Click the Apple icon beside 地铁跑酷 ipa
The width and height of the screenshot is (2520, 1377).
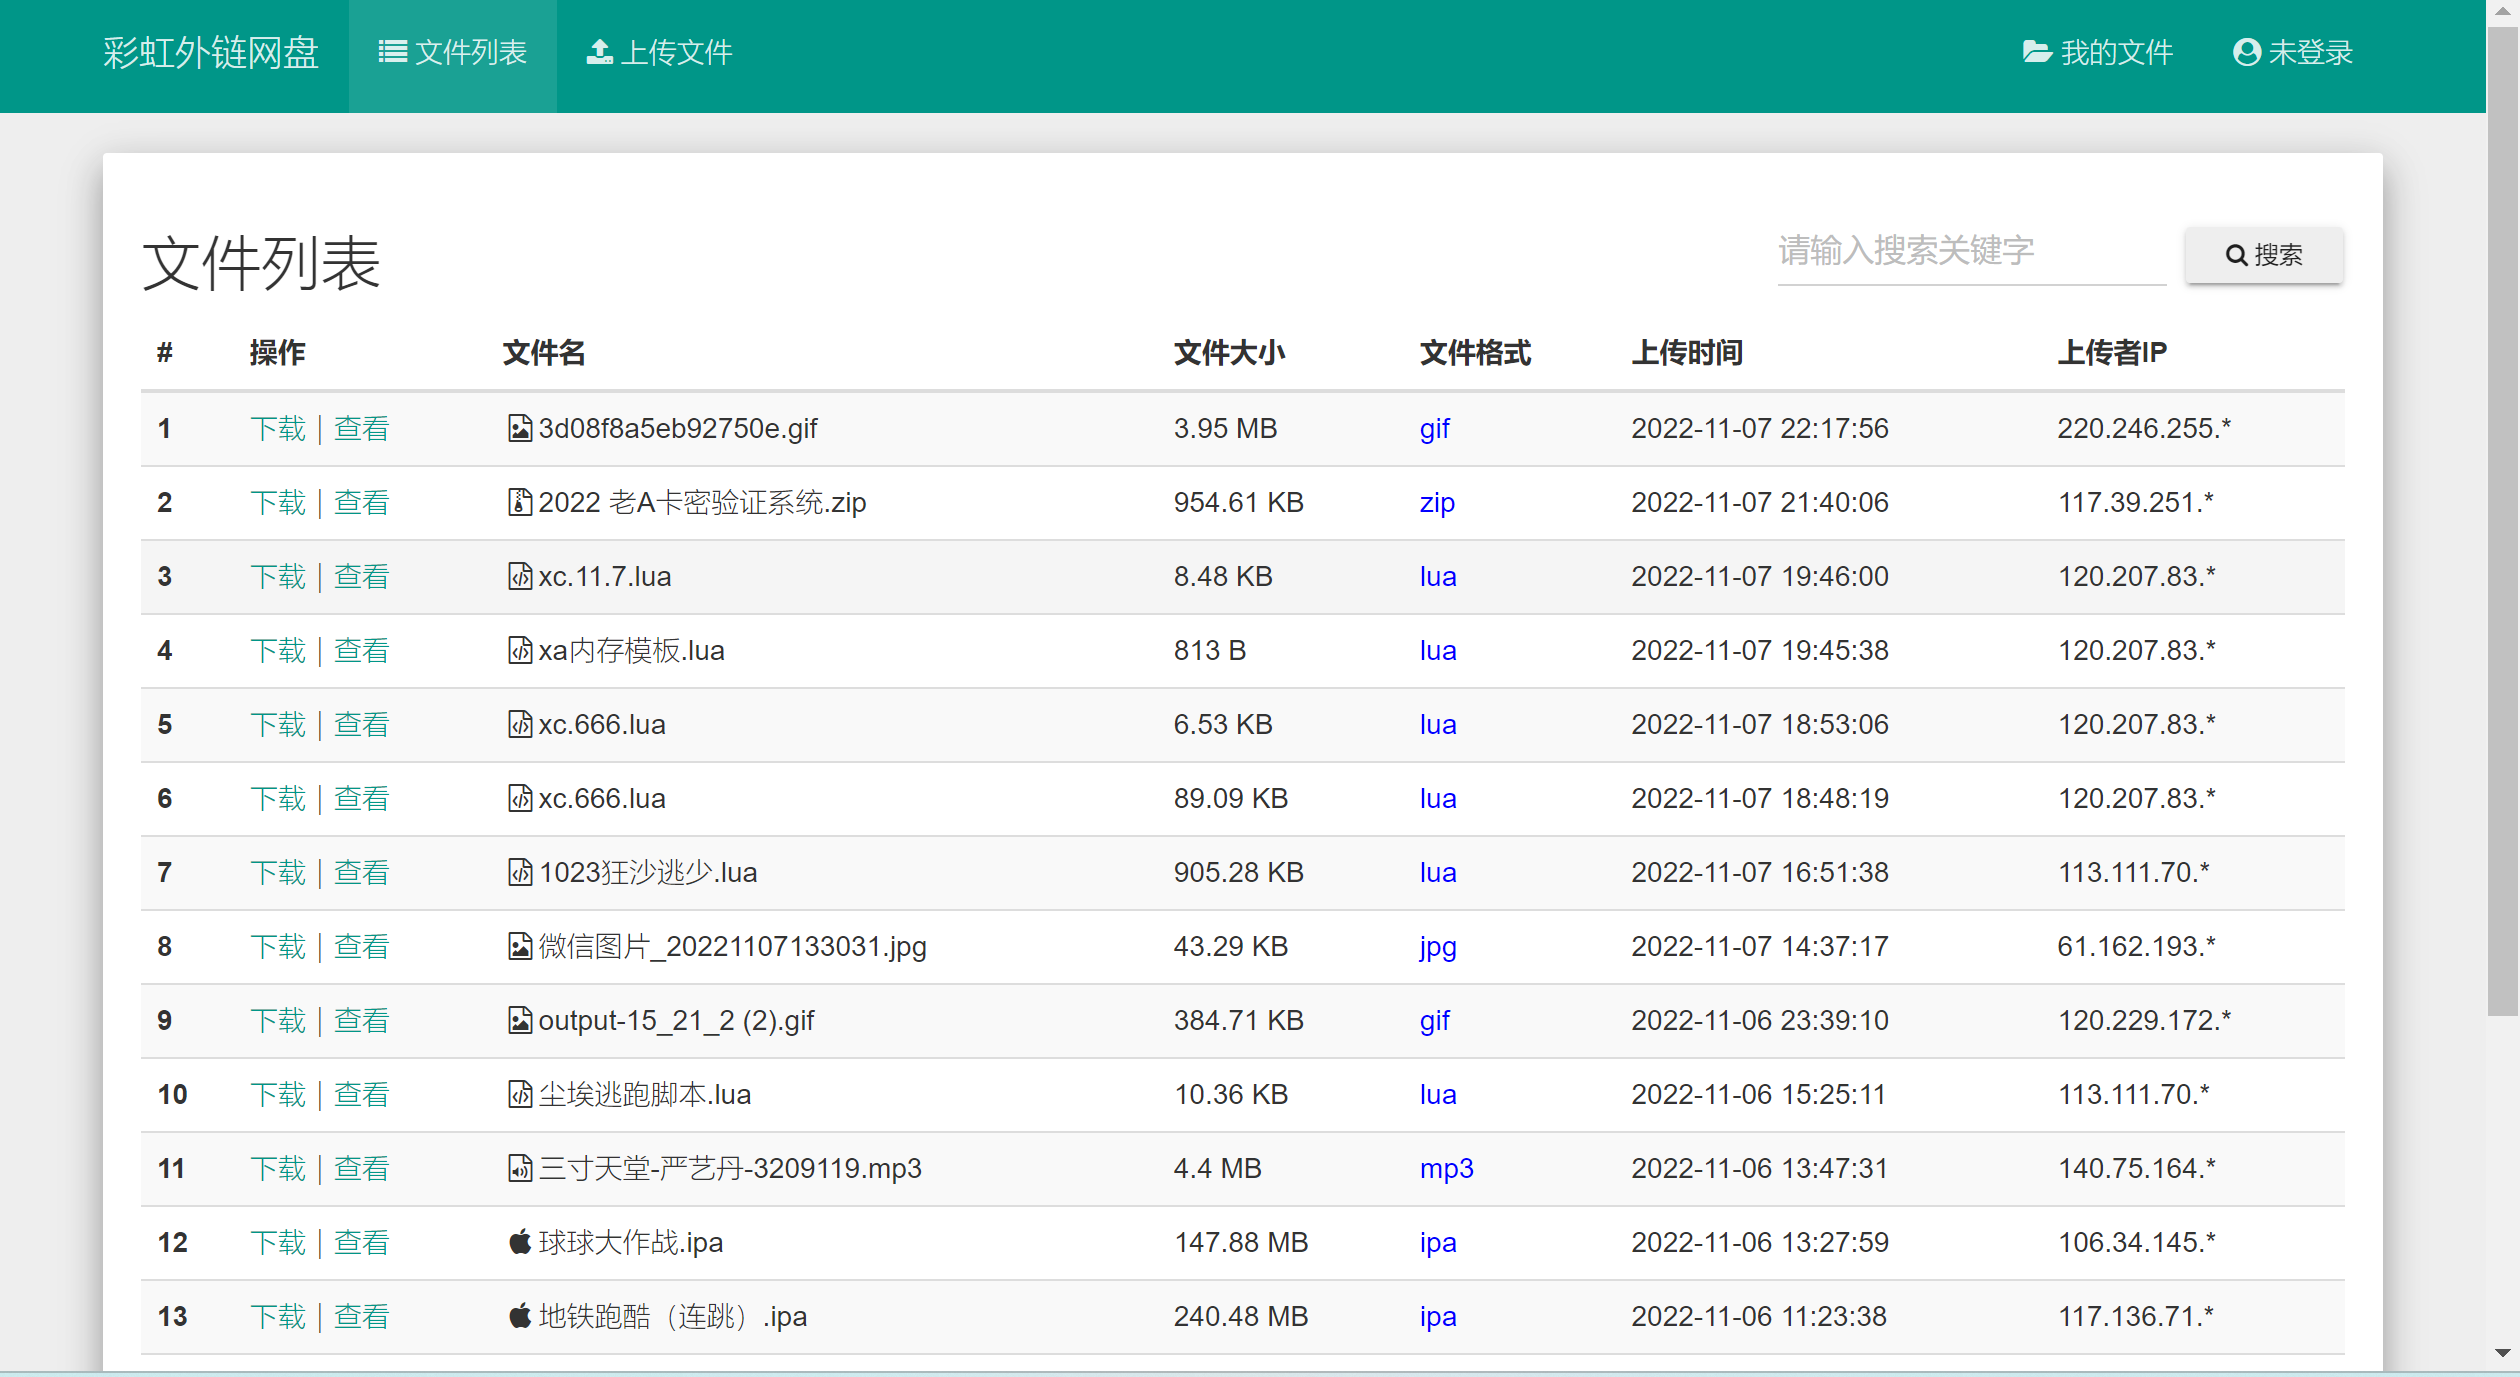519,1317
